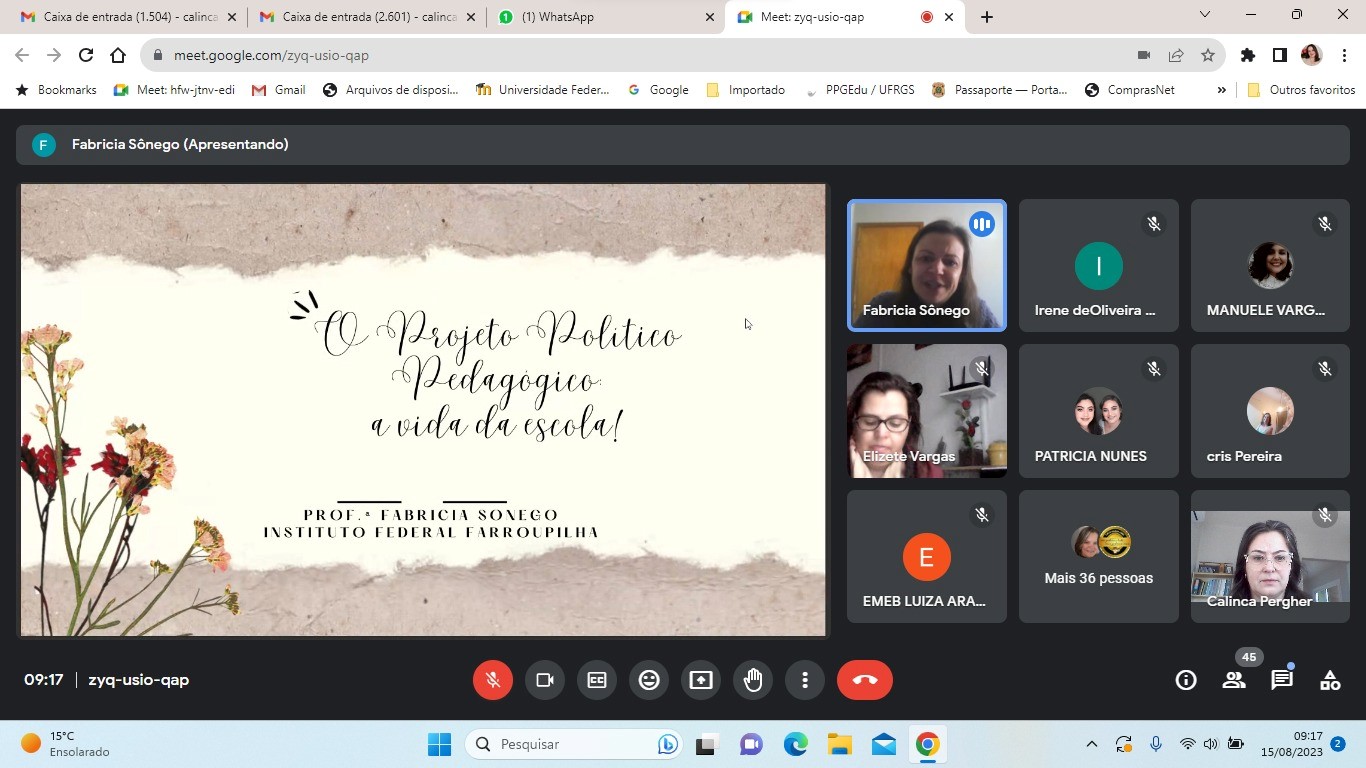The image size is (1366, 768).
Task: Click the Mais 36 pessoas tile
Action: pos(1098,557)
